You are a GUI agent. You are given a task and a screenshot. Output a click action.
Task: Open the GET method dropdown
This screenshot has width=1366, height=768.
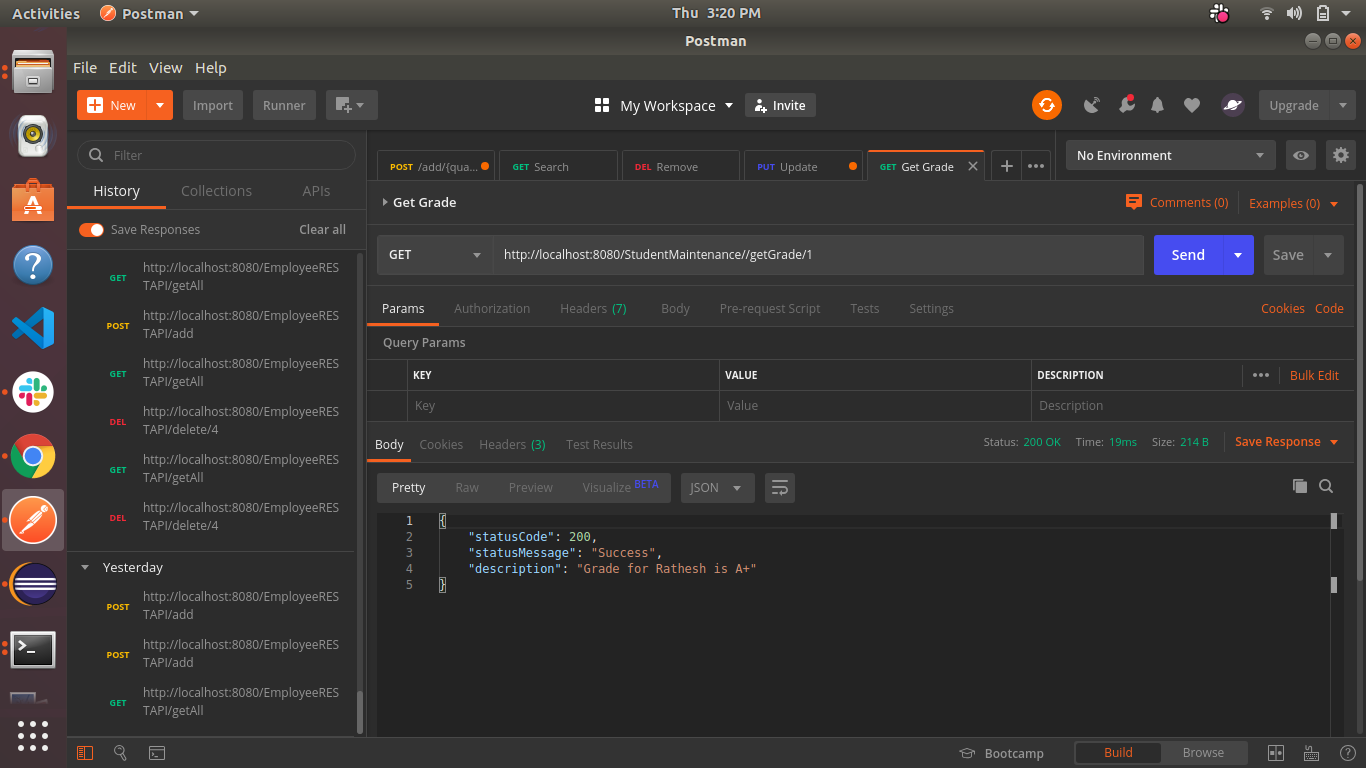click(435, 255)
